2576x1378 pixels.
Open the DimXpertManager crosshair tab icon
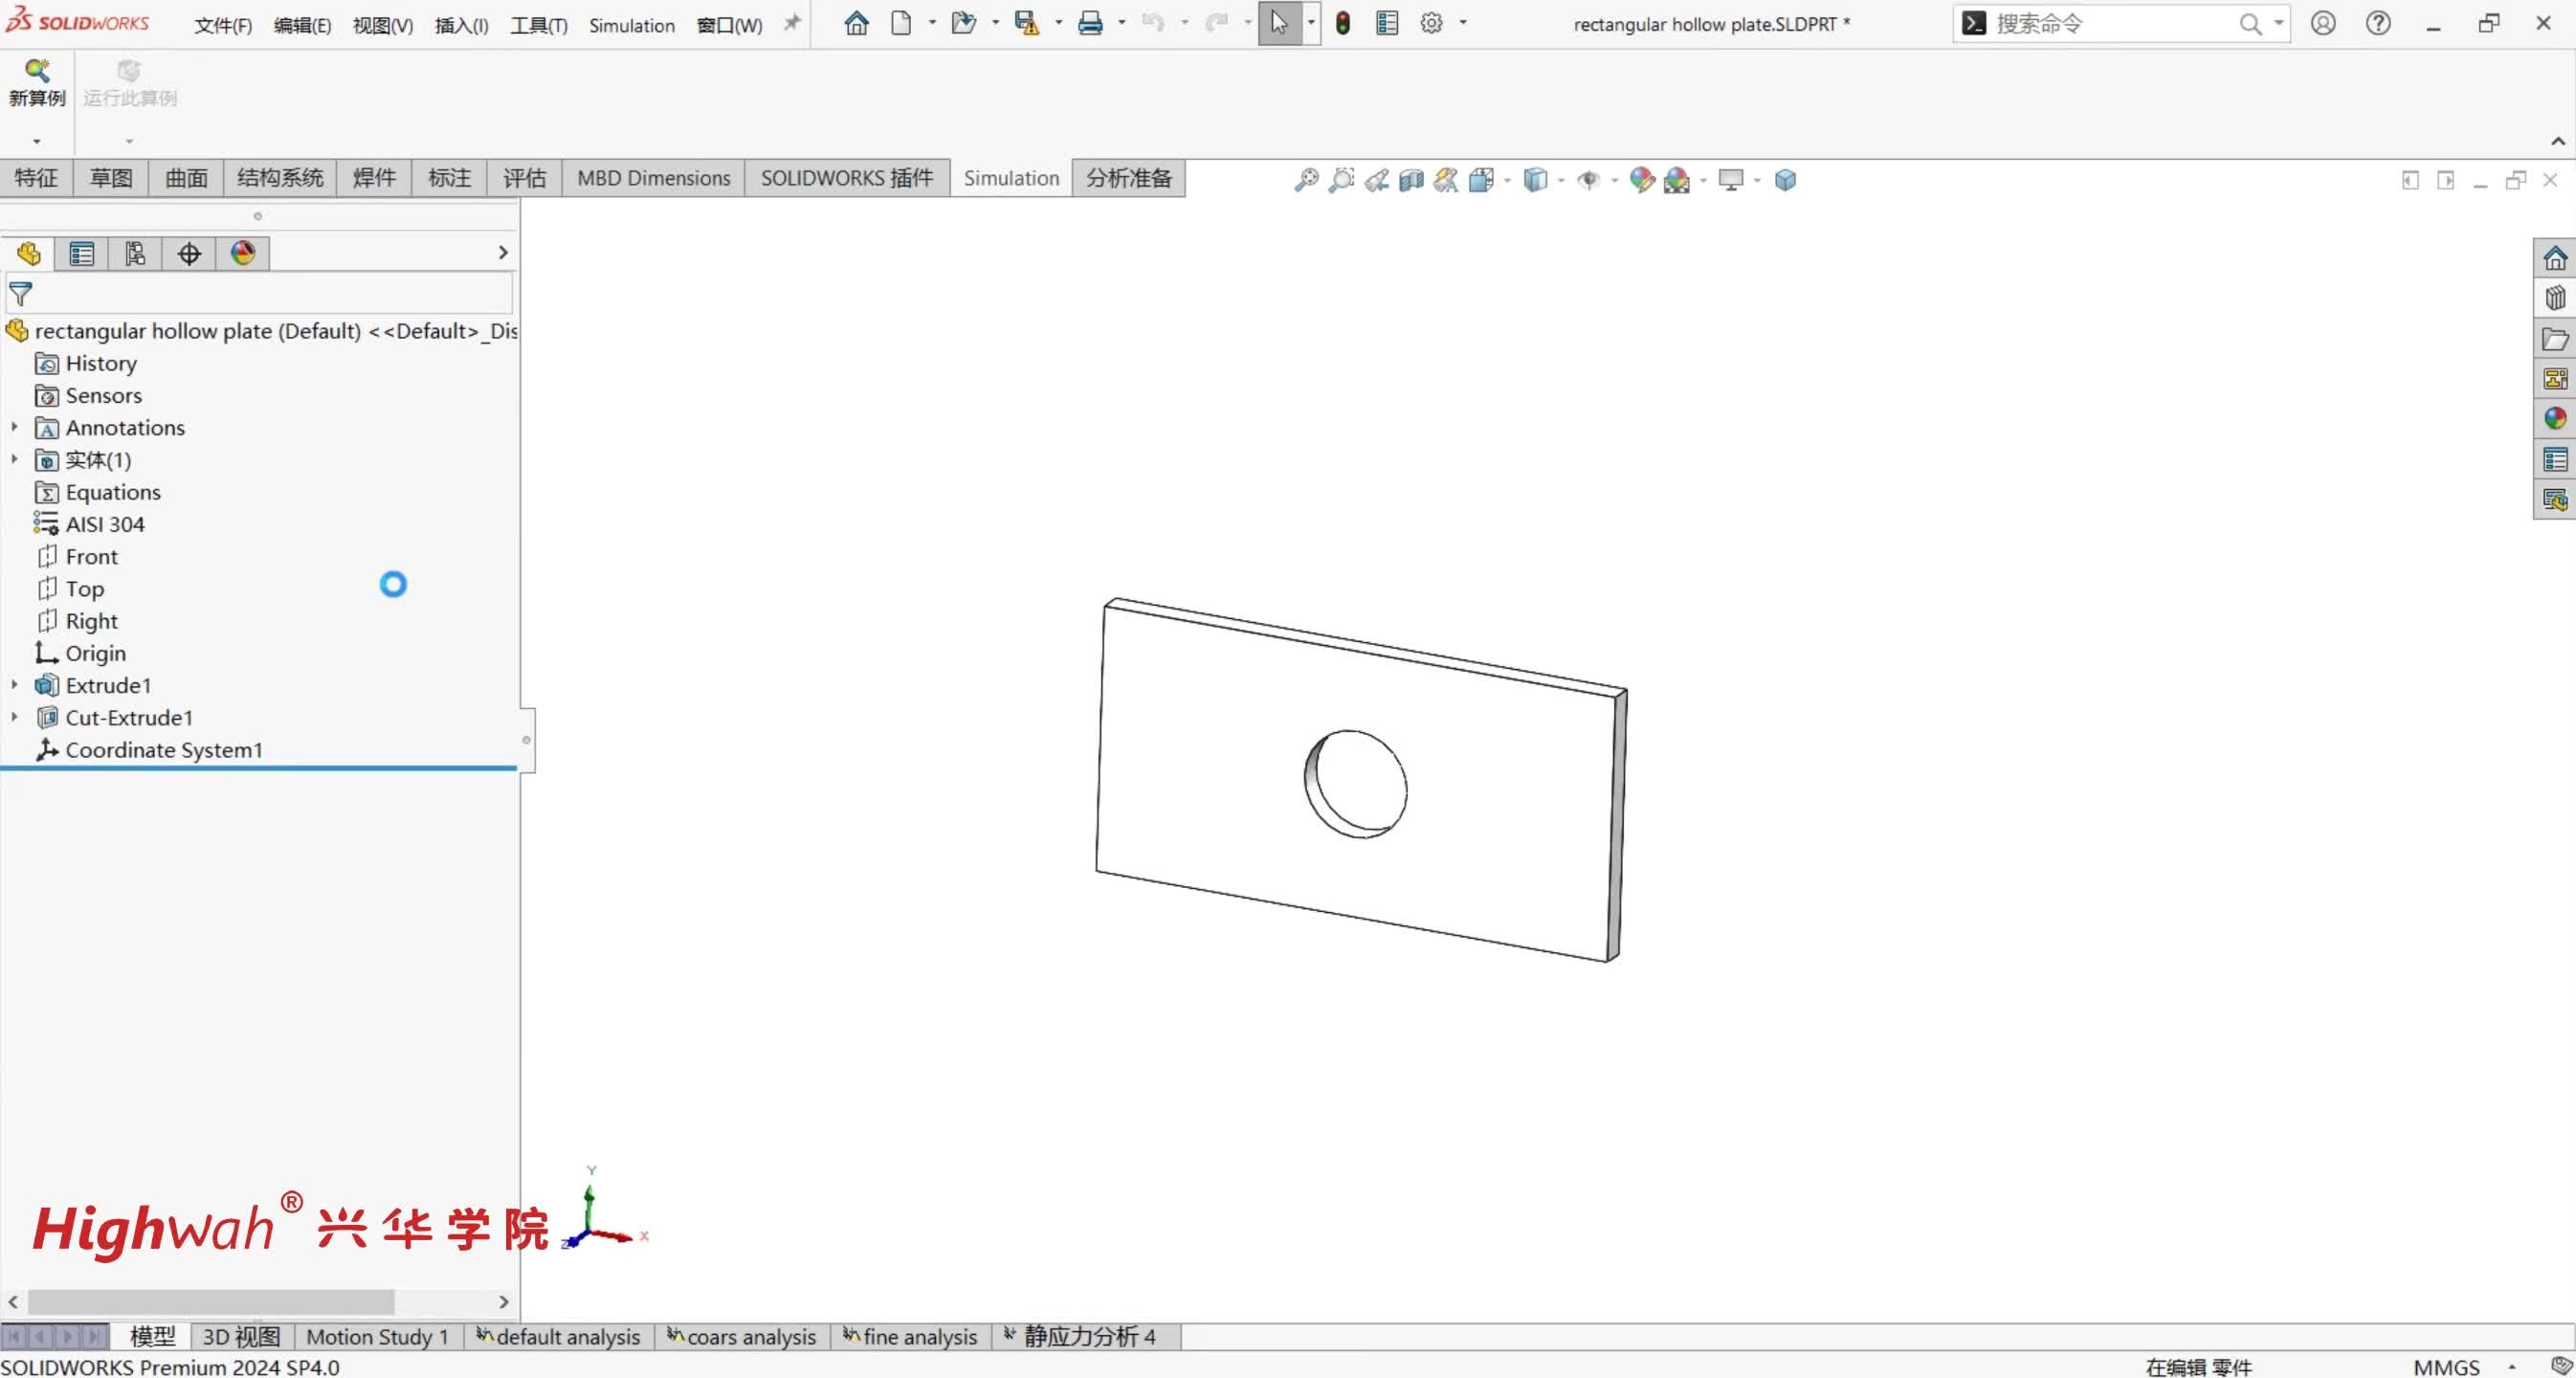coord(189,253)
